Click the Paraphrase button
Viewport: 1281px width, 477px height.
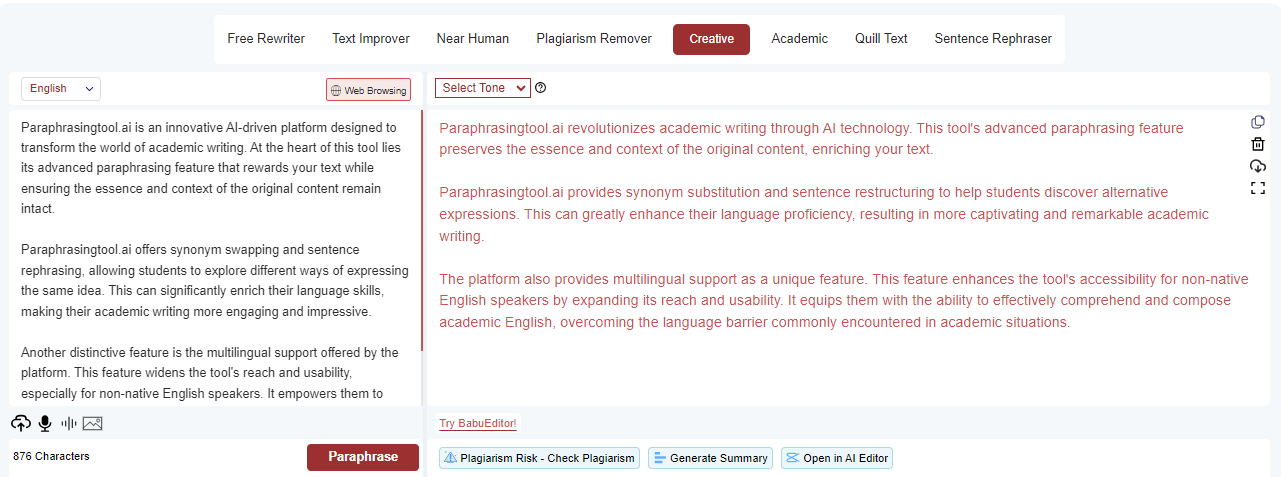click(363, 457)
